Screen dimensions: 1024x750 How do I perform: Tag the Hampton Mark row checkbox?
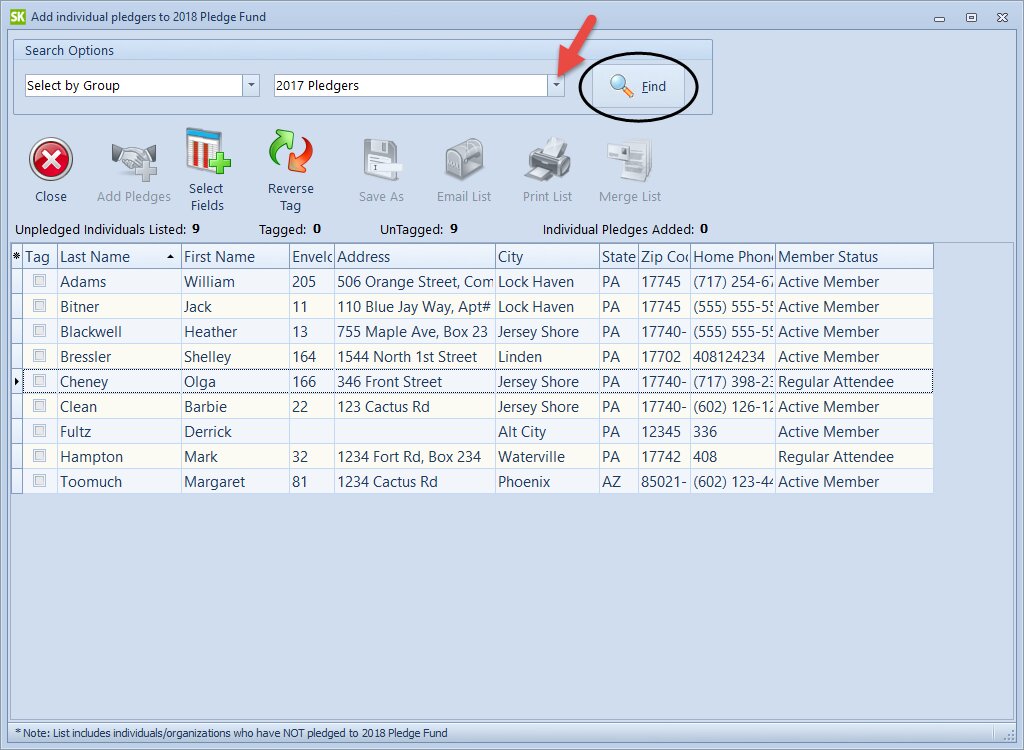point(40,456)
